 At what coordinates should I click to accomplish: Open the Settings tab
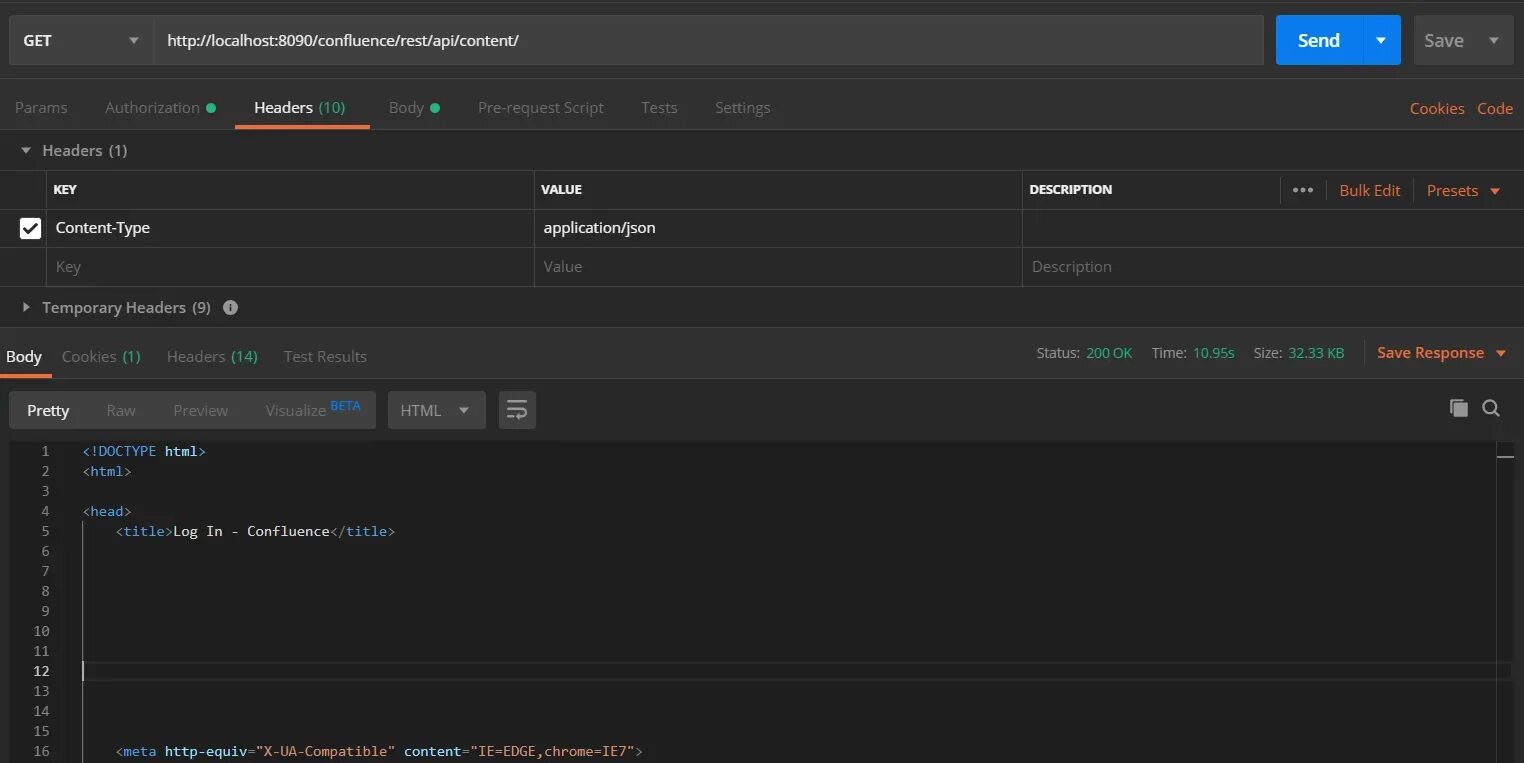click(742, 107)
